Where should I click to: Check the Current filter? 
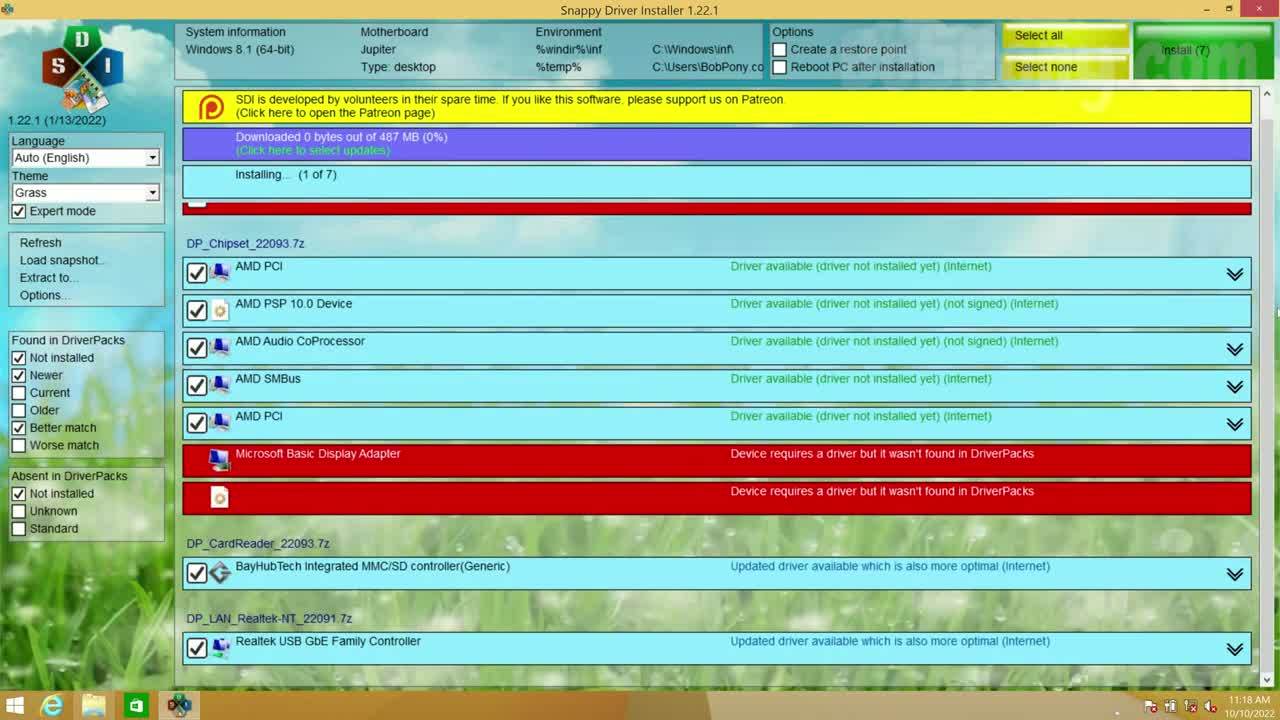[19, 393]
